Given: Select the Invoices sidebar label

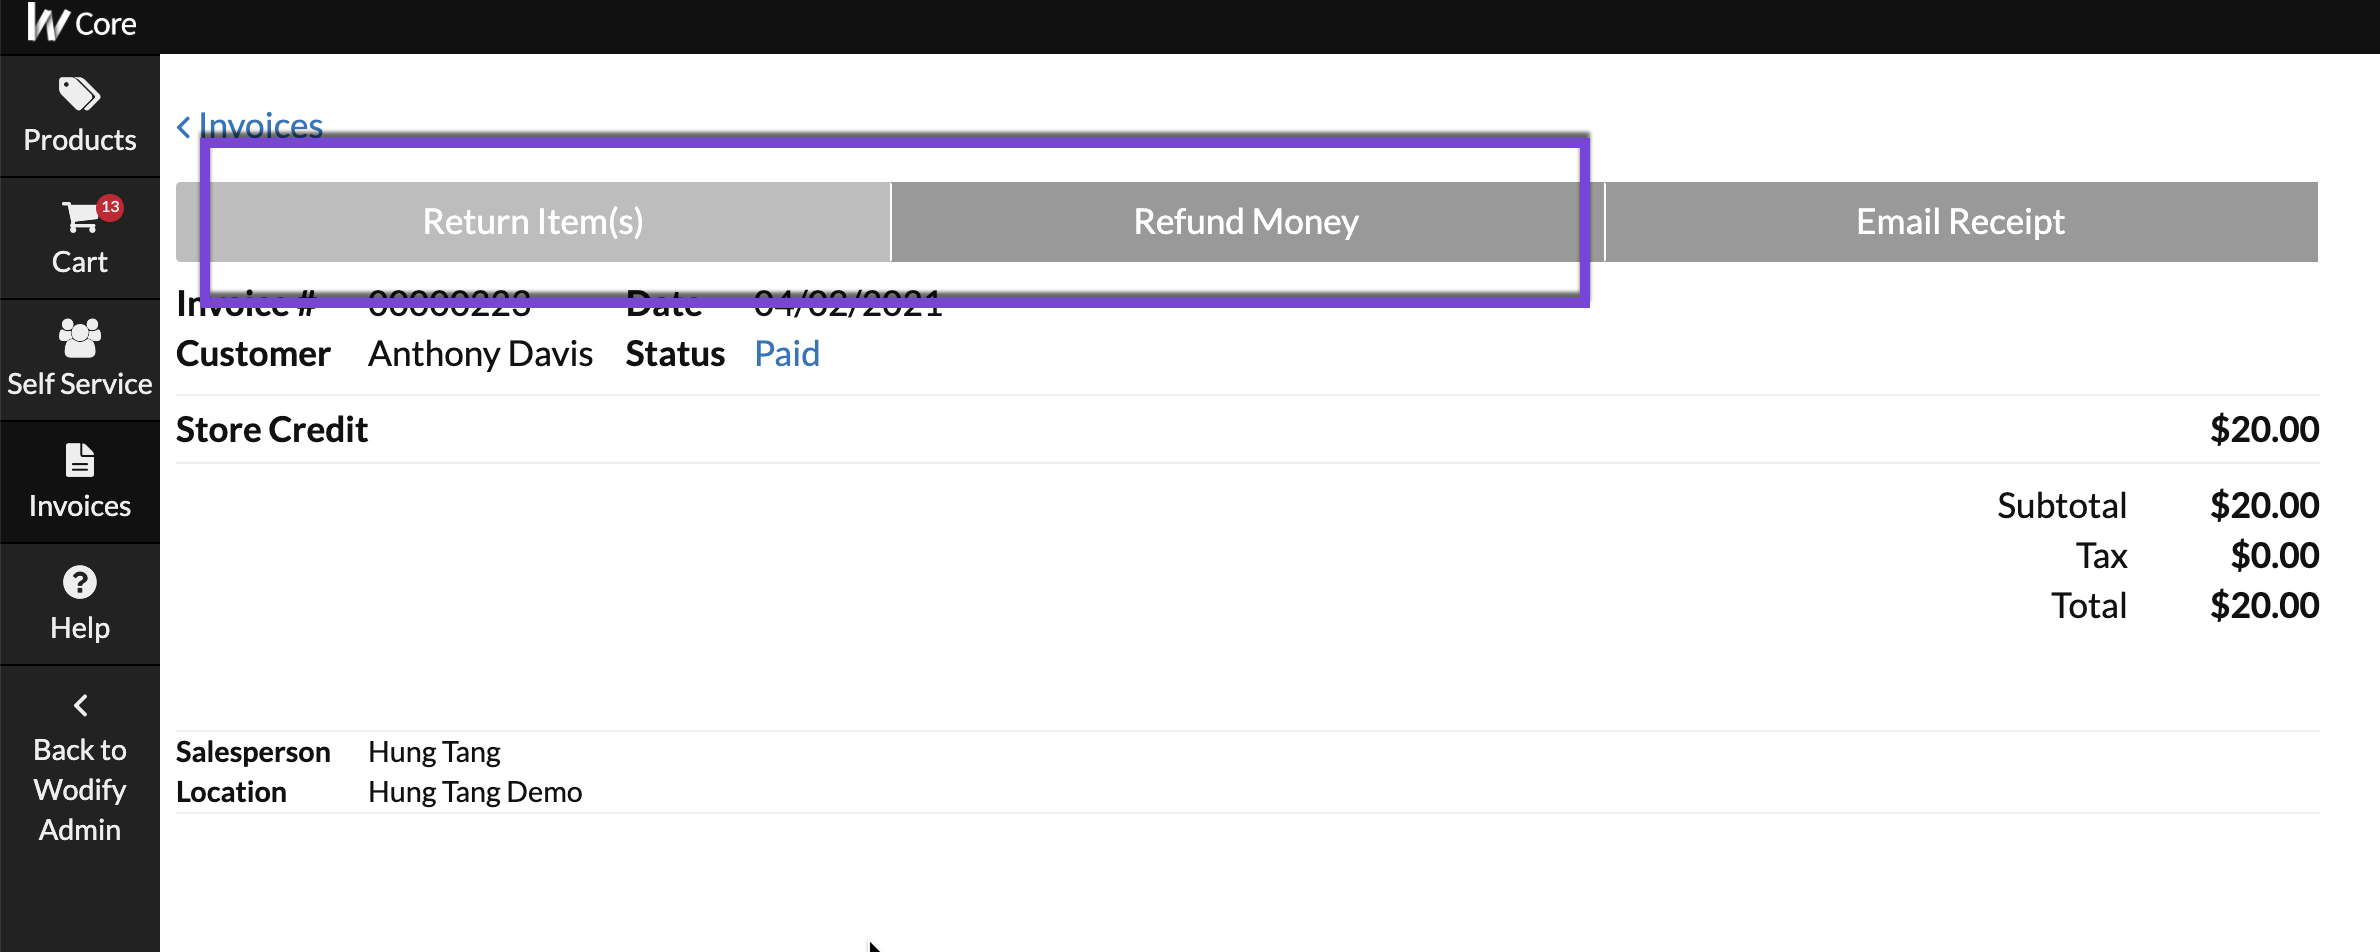Looking at the screenshot, I should tap(80, 506).
